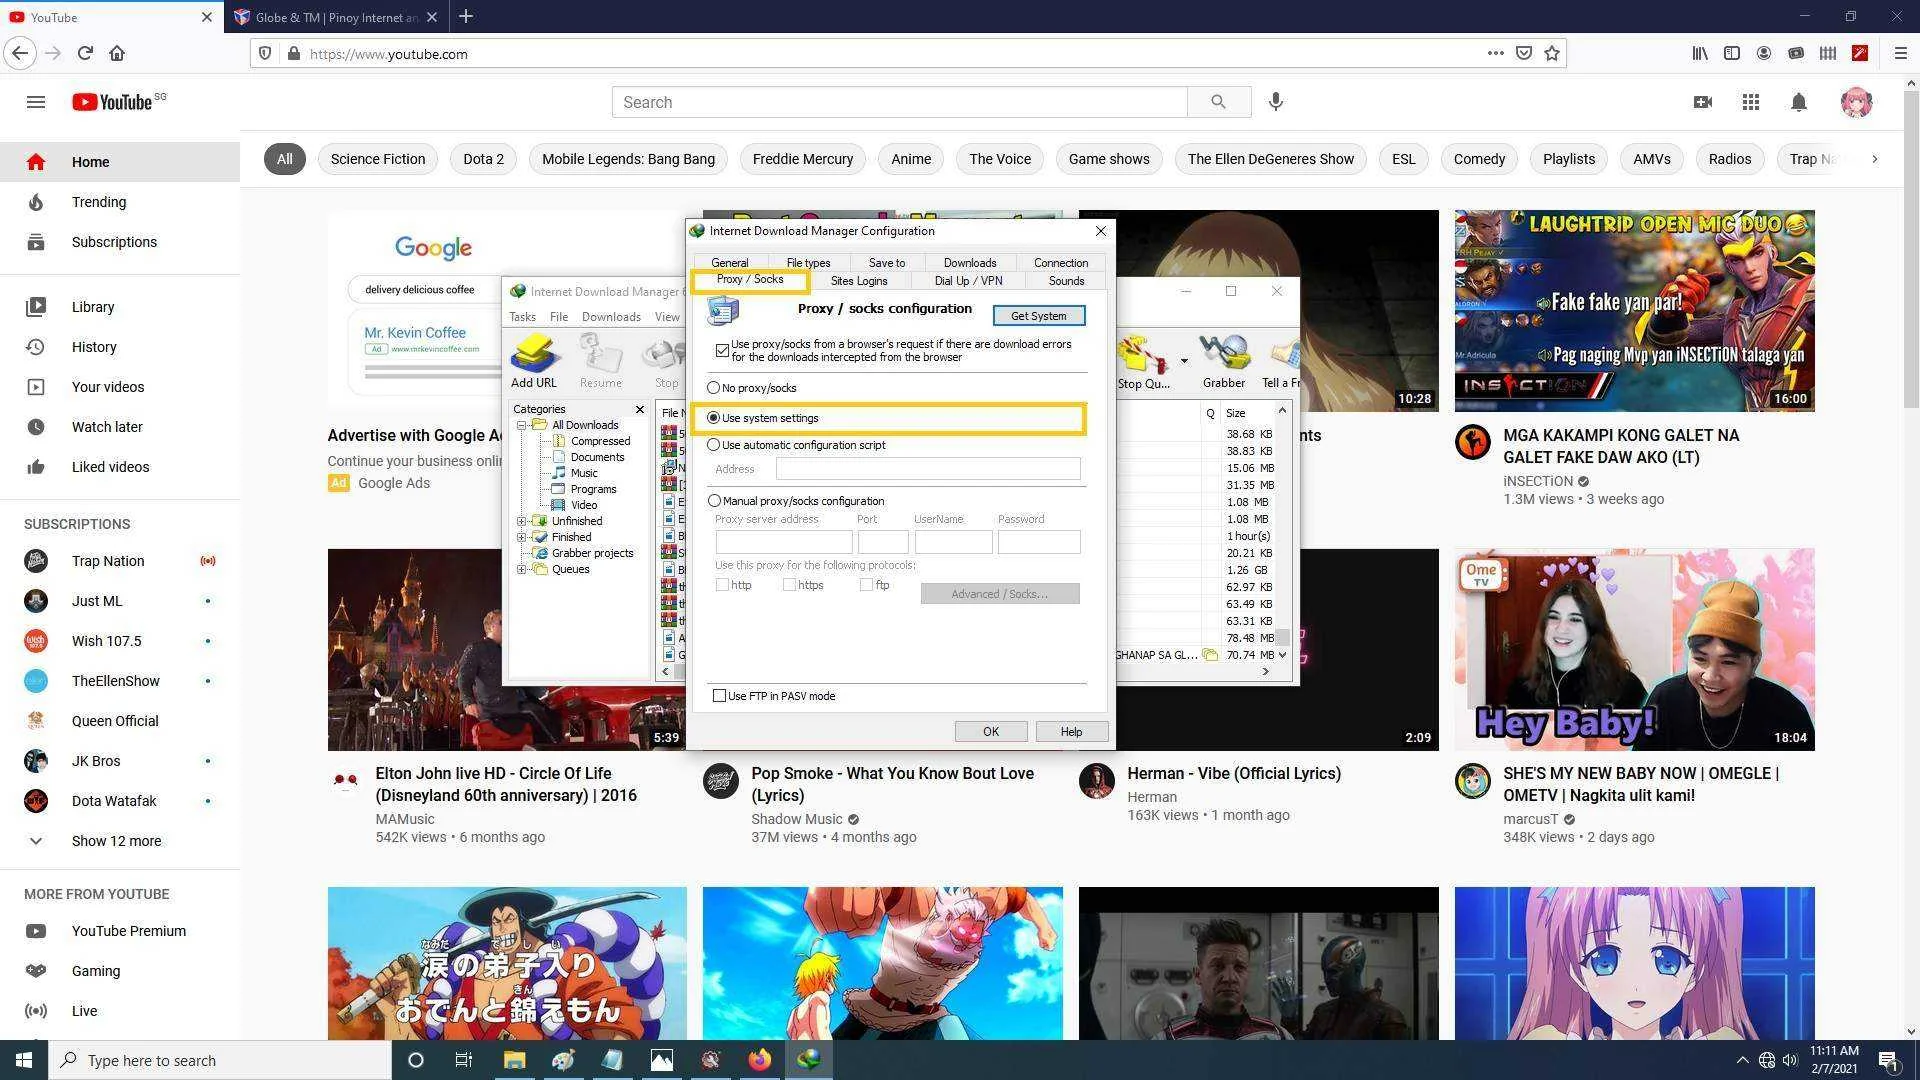
Task: Focus YouTube search input box
Action: tap(900, 102)
